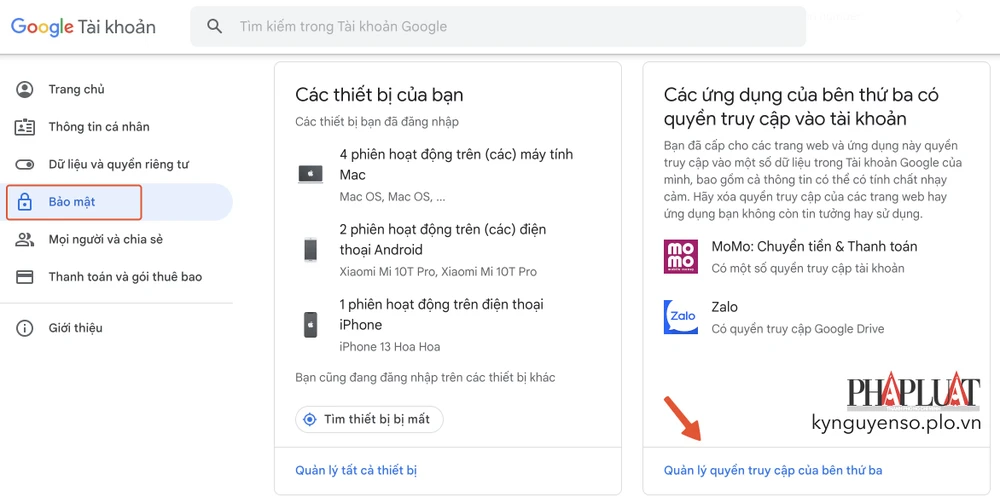This screenshot has width=1000, height=503.
Task: Click the Trang chủ account icon
Action: [25, 90]
